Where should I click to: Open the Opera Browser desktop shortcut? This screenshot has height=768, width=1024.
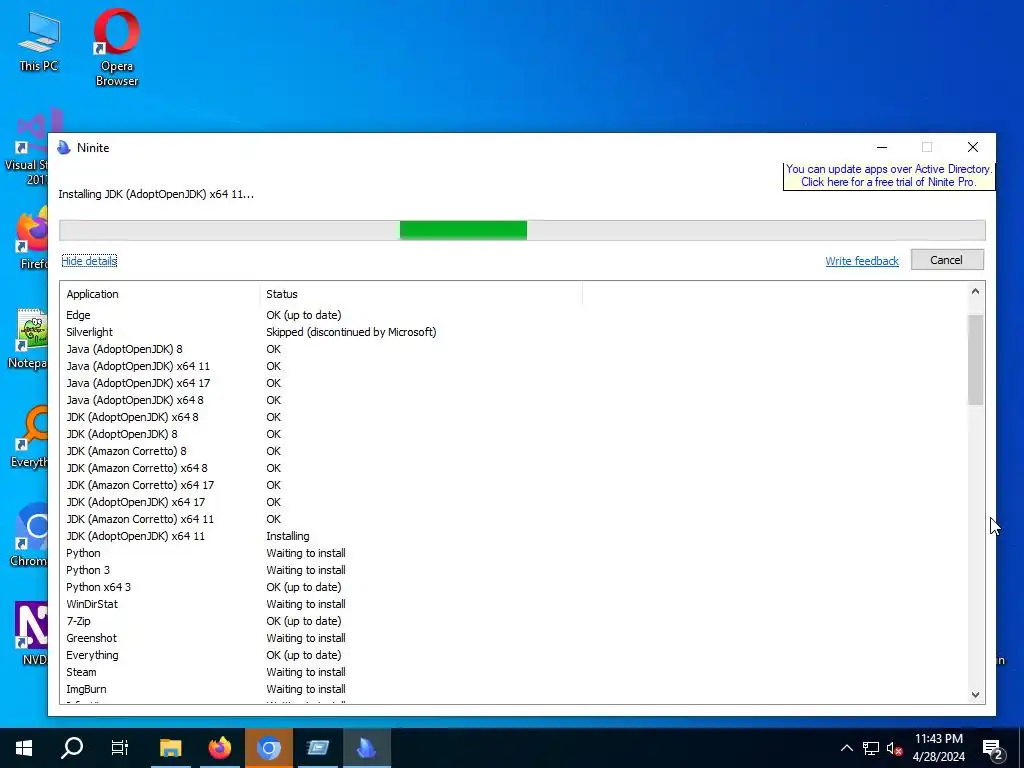pos(116,47)
